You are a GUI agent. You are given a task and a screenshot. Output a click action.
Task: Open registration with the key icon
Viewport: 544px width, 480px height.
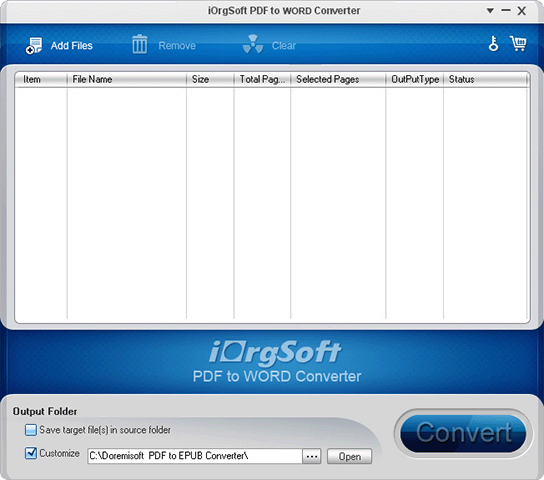click(x=493, y=44)
